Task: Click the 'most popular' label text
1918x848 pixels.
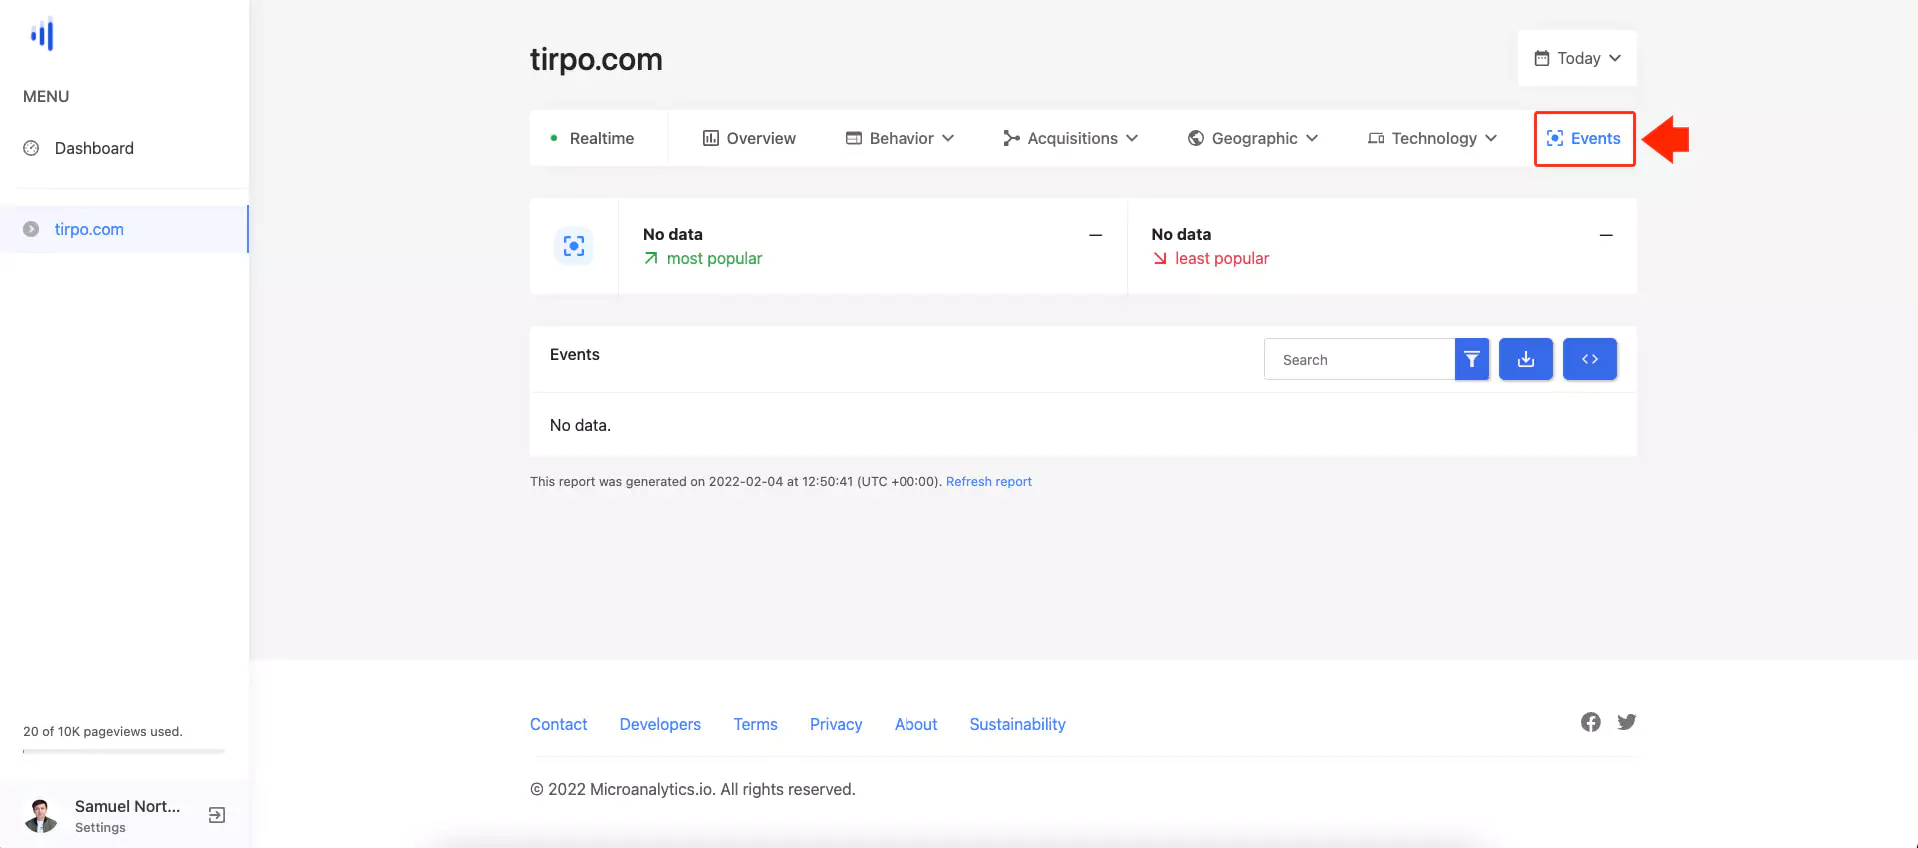Action: 714,258
